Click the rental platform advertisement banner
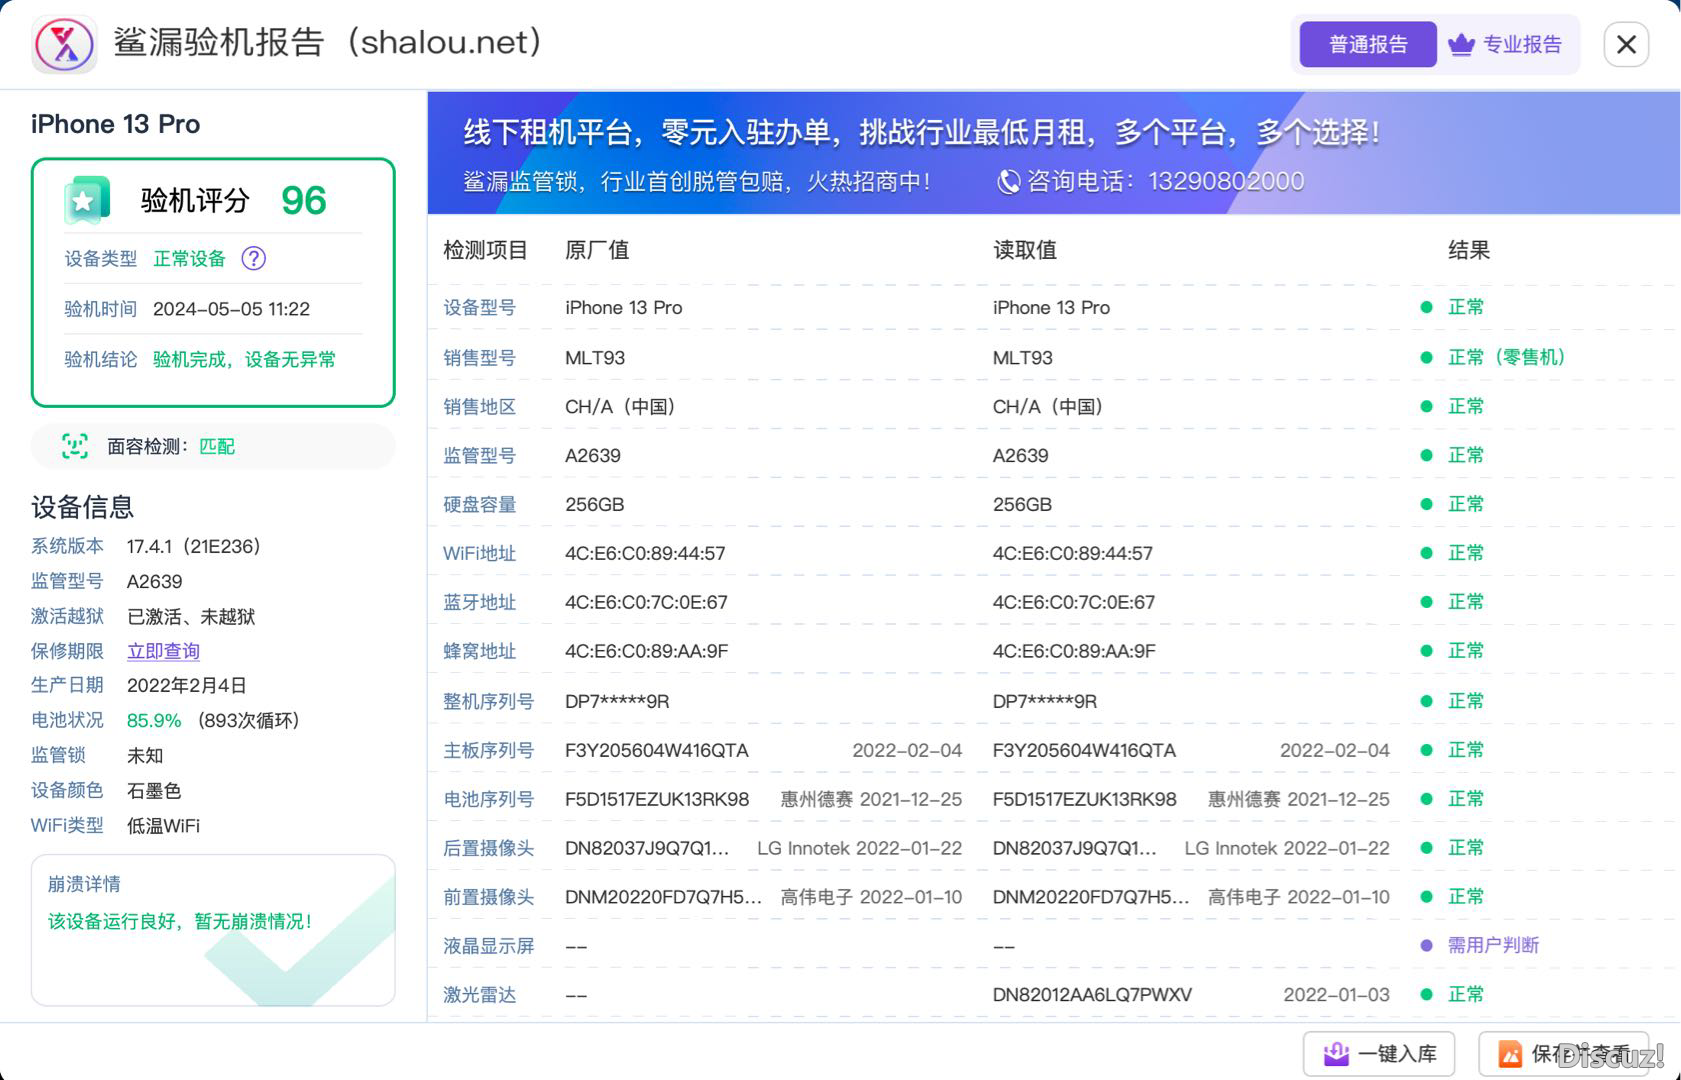1681x1080 pixels. tap(1054, 153)
